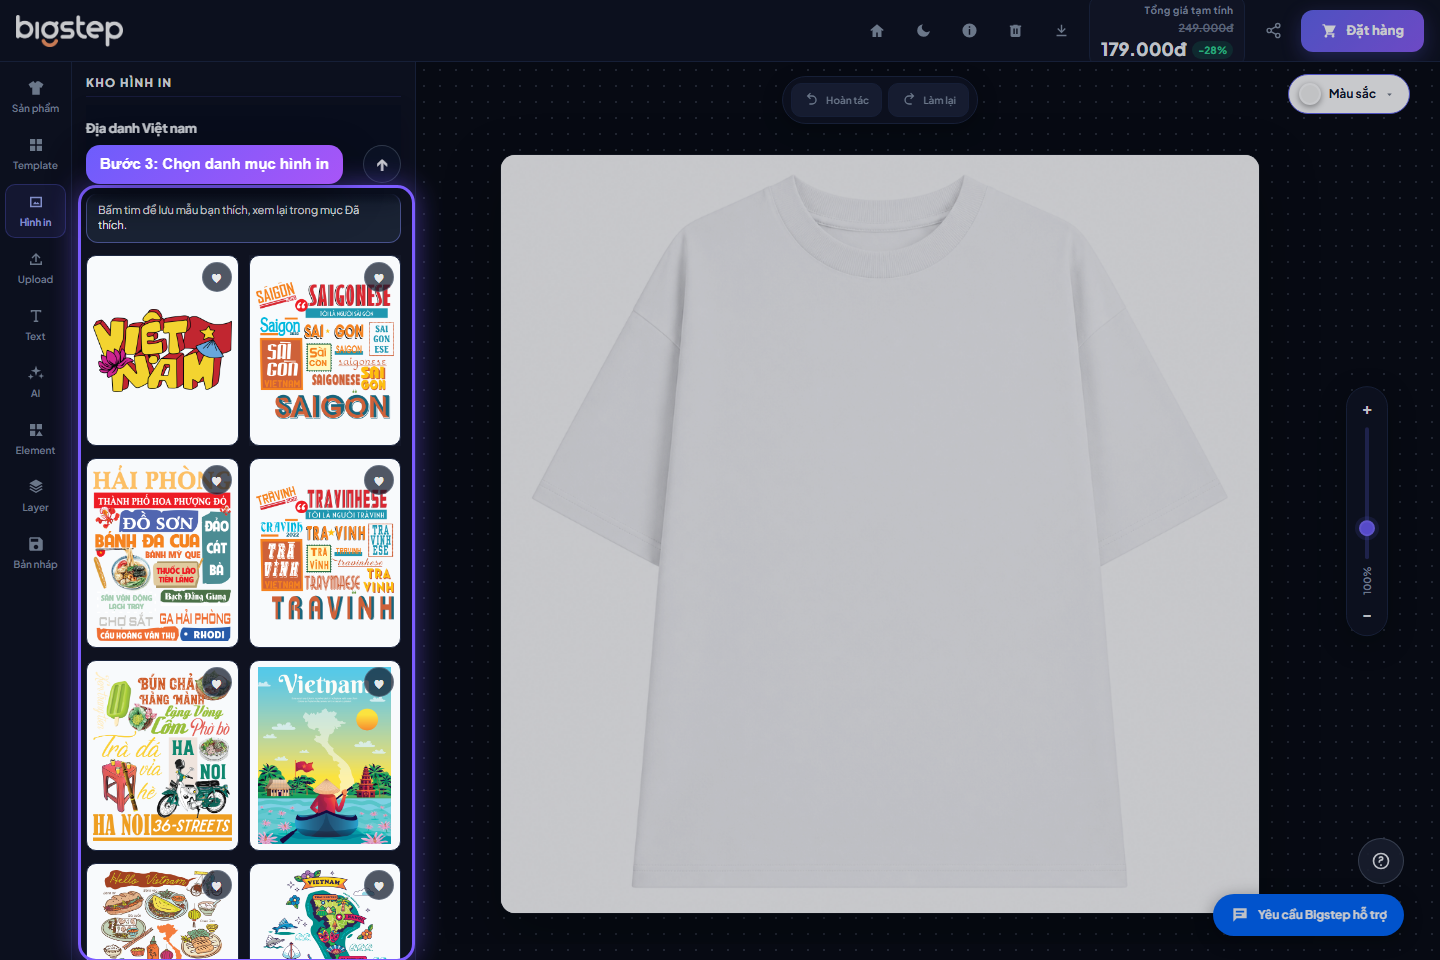The width and height of the screenshot is (1440, 960).
Task: Favorite the Saigonese design heart
Action: (379, 277)
